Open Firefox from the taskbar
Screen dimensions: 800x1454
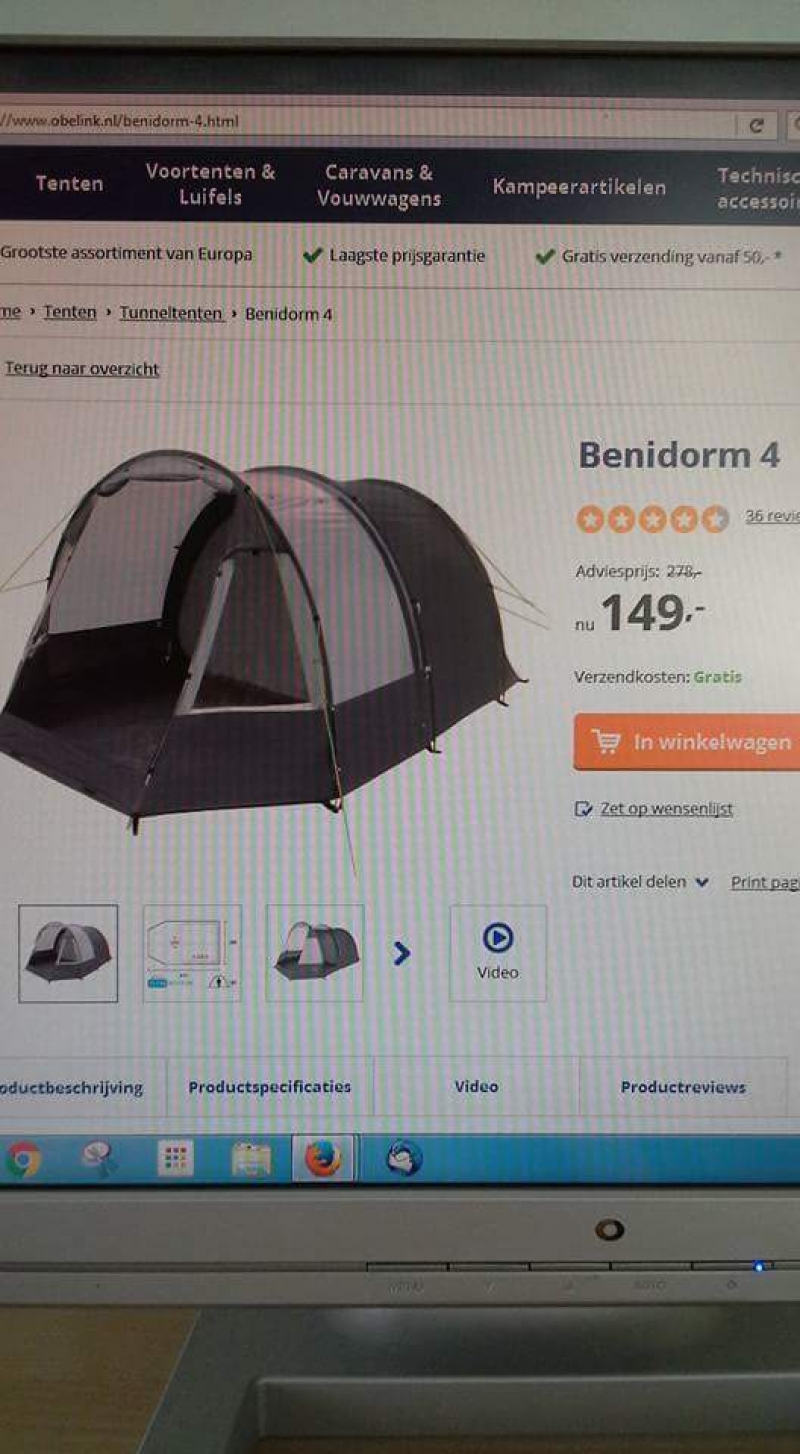pos(322,1159)
